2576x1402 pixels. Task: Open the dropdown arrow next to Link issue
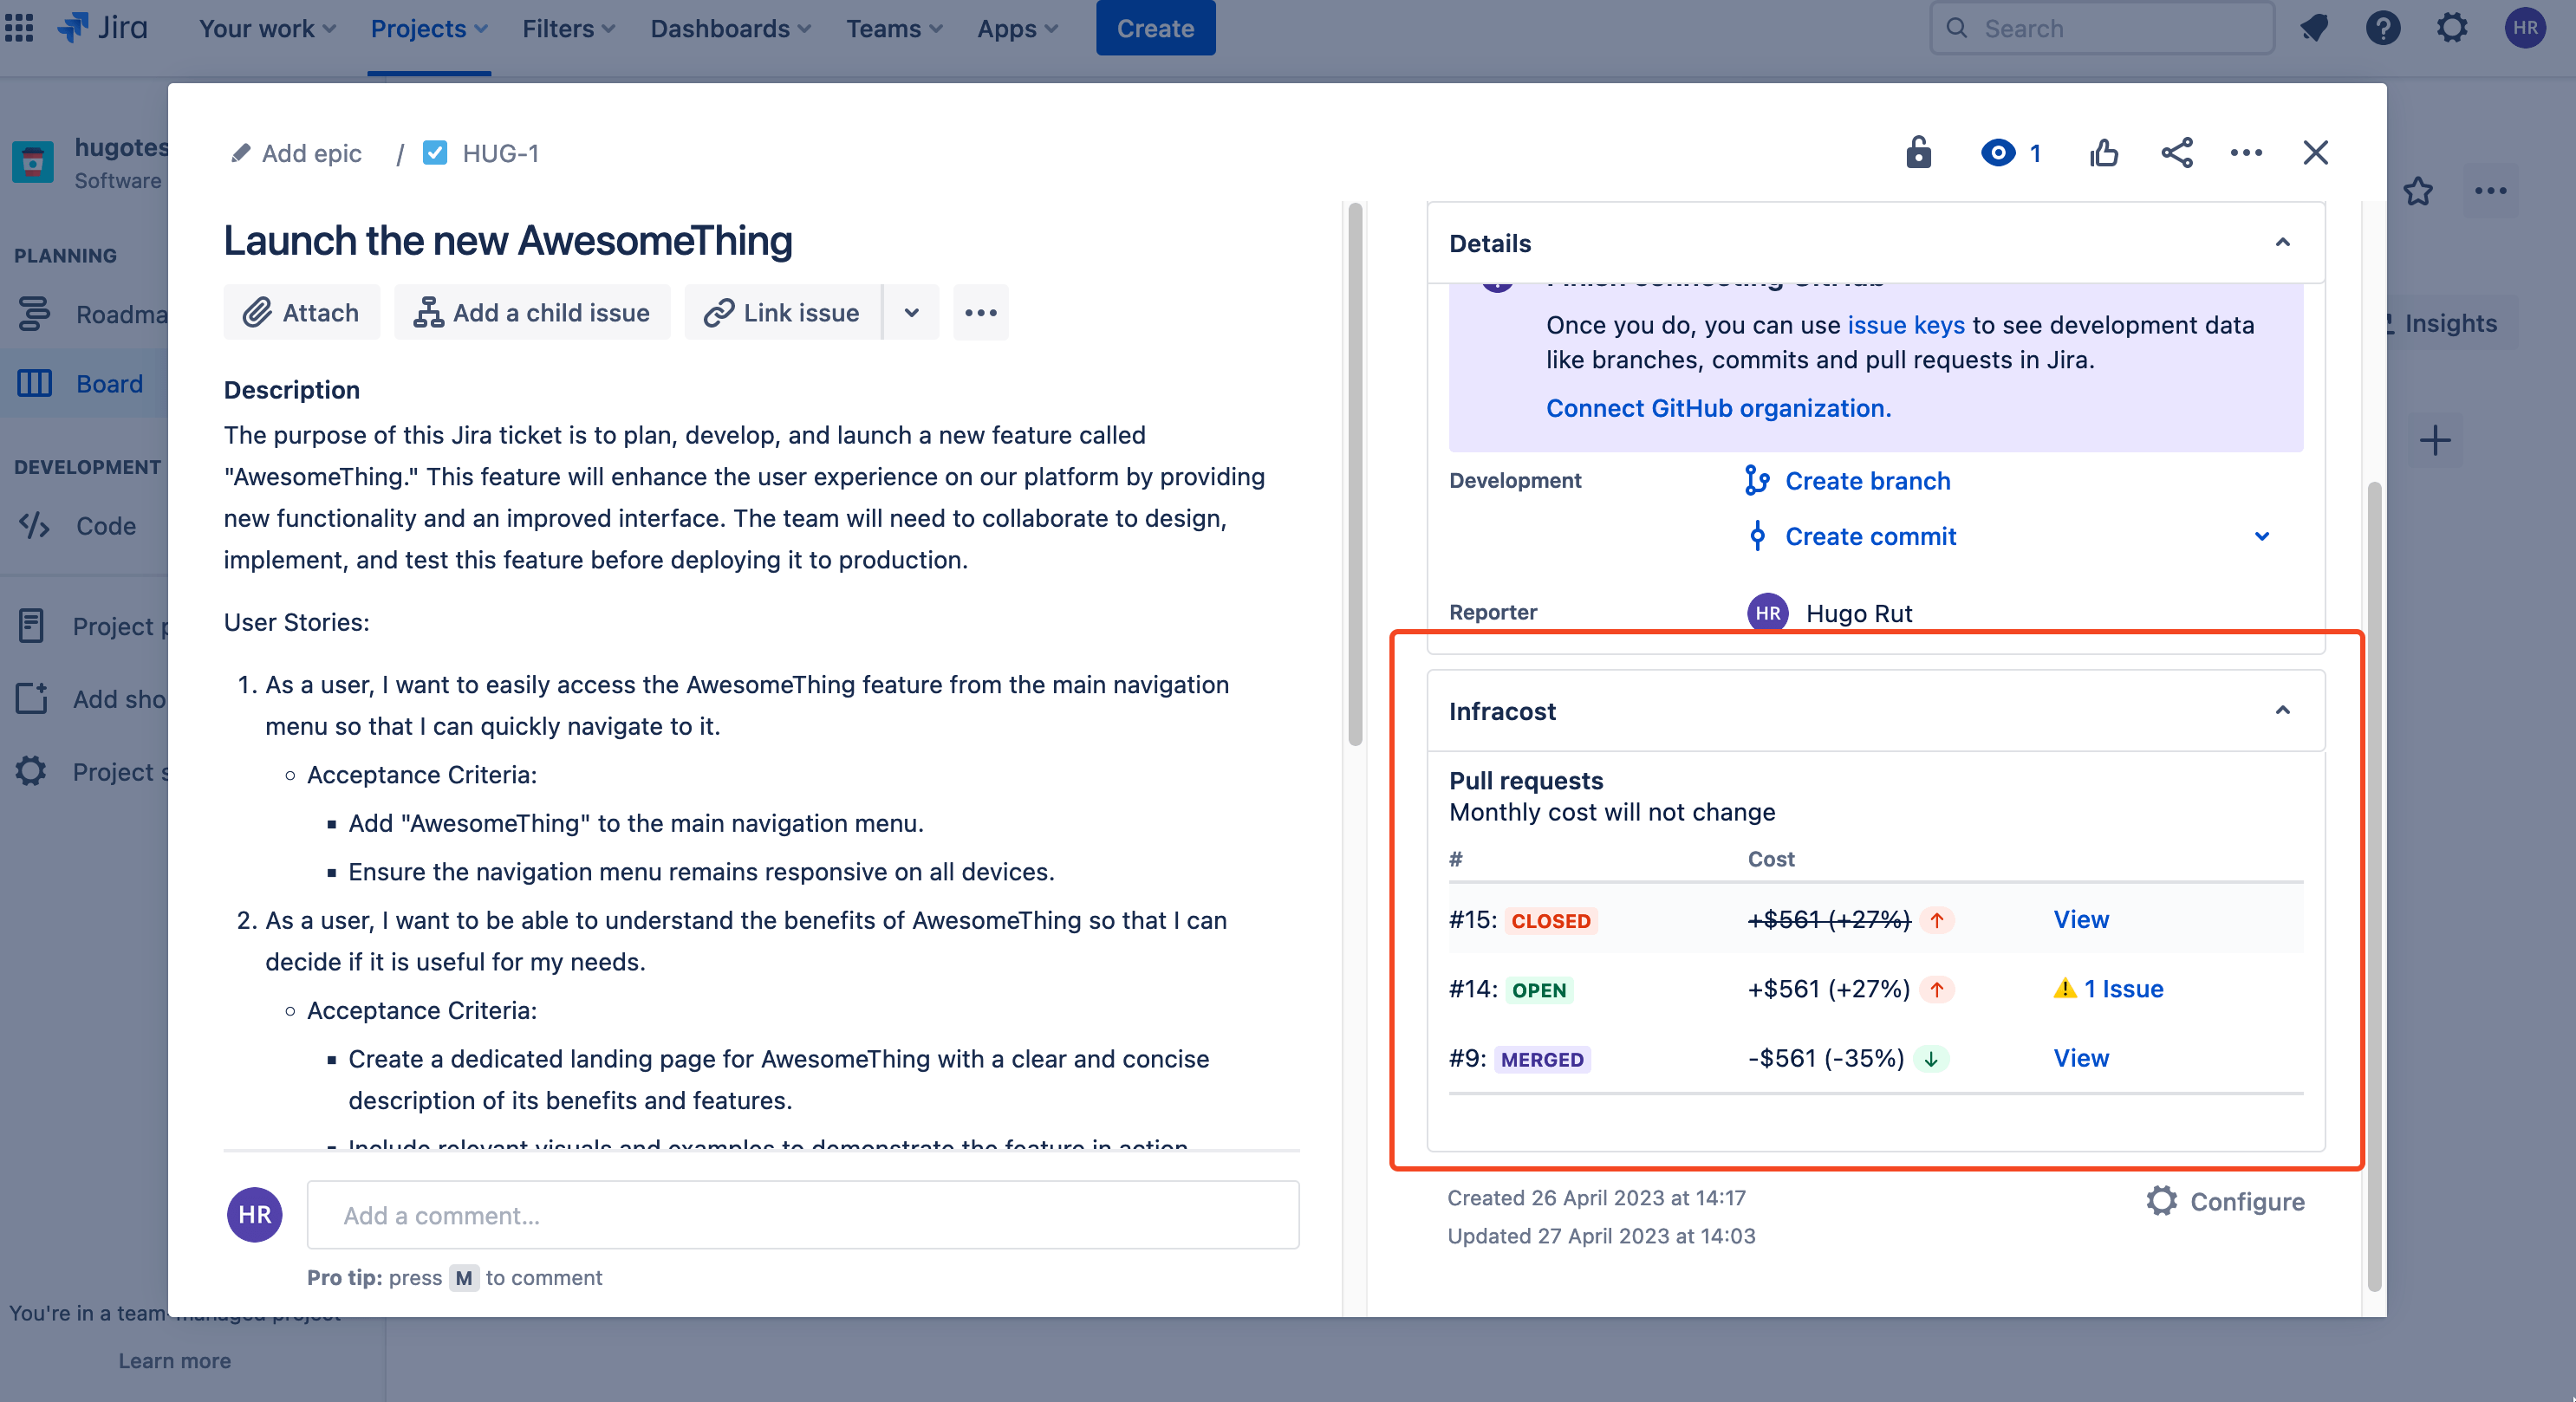911,313
